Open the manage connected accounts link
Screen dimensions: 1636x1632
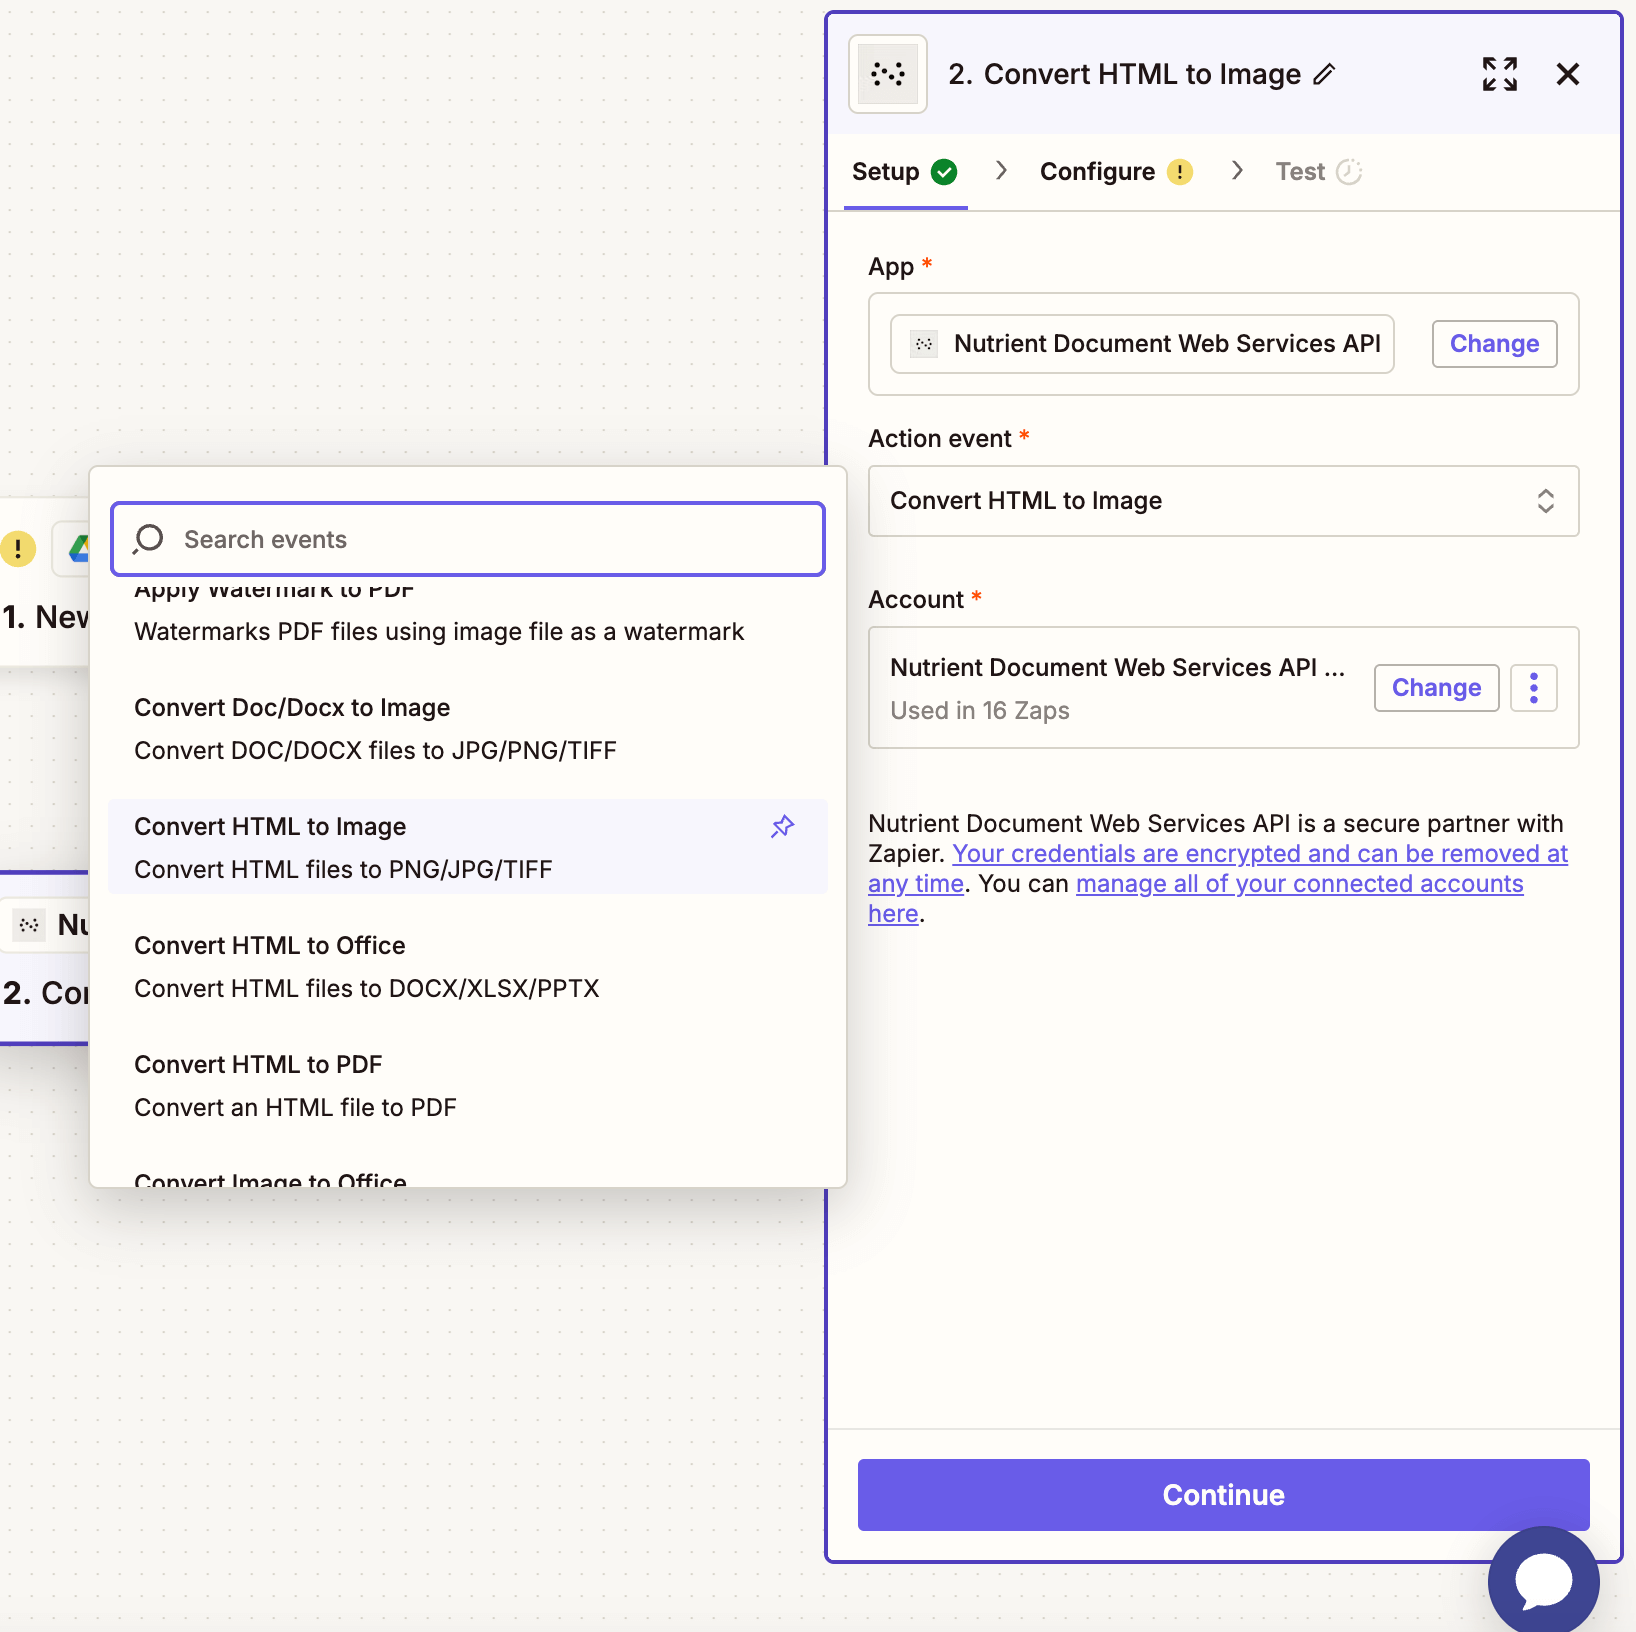click(1298, 883)
